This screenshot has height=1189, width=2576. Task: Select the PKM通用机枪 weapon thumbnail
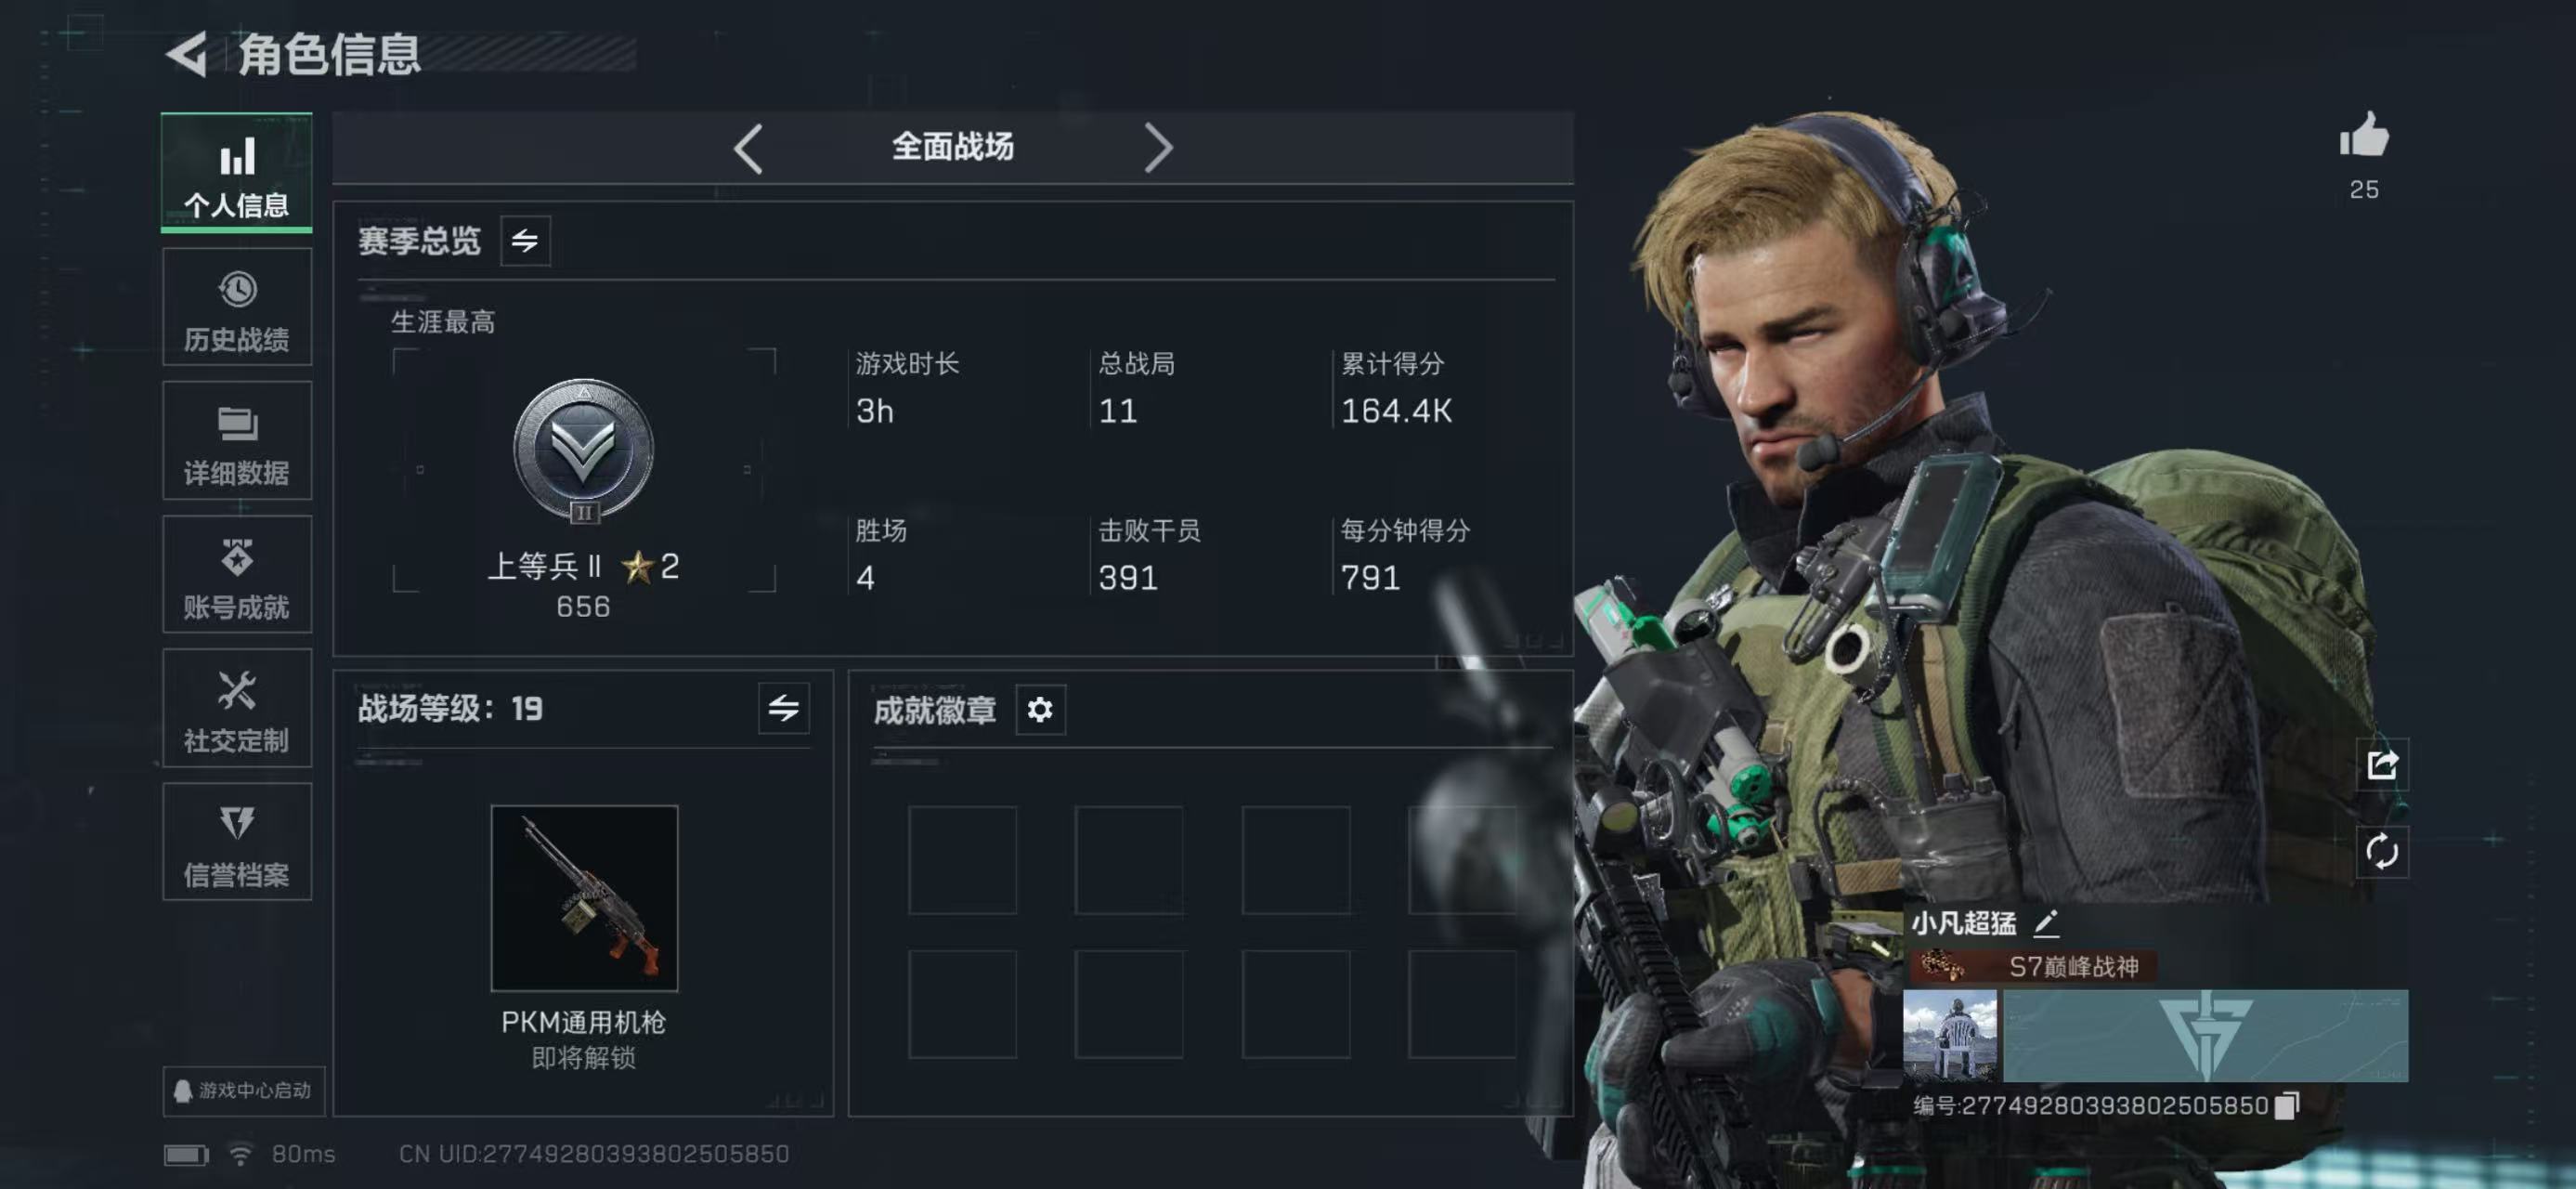click(584, 898)
